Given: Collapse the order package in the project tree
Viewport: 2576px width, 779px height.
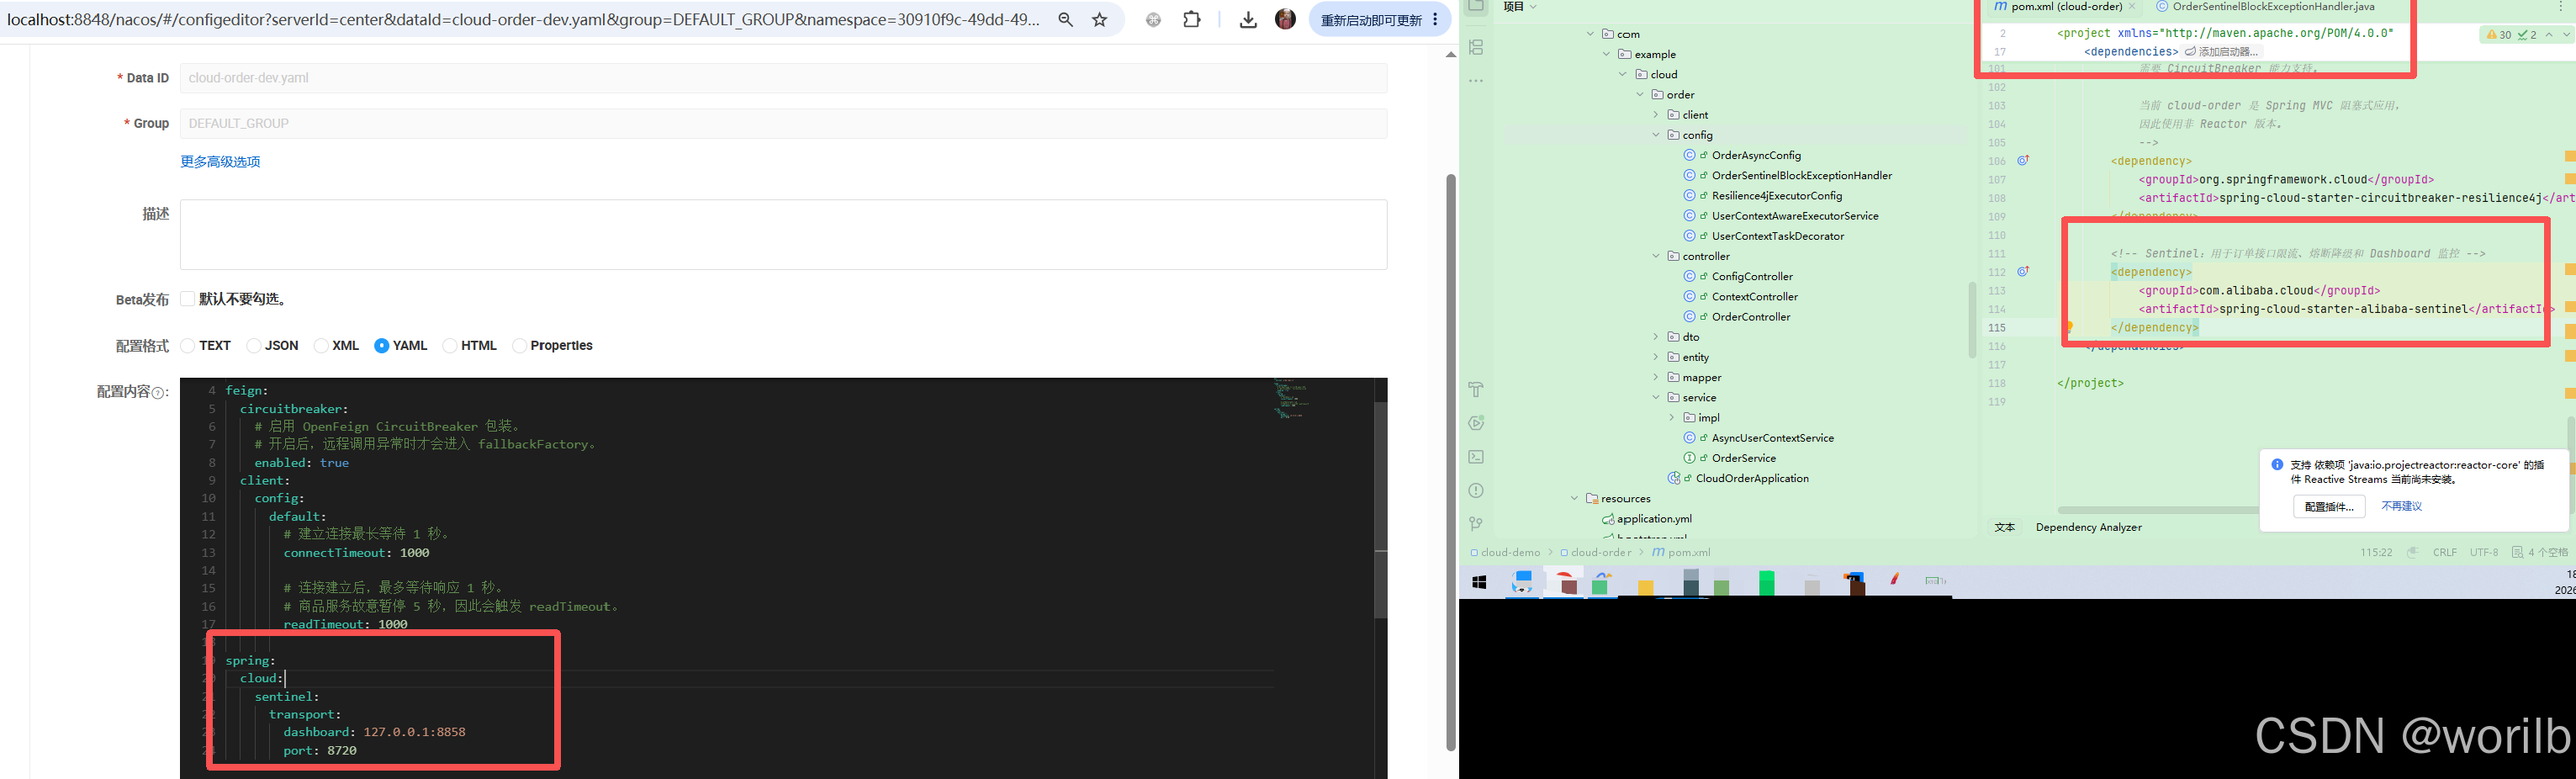Looking at the screenshot, I should pos(1640,94).
